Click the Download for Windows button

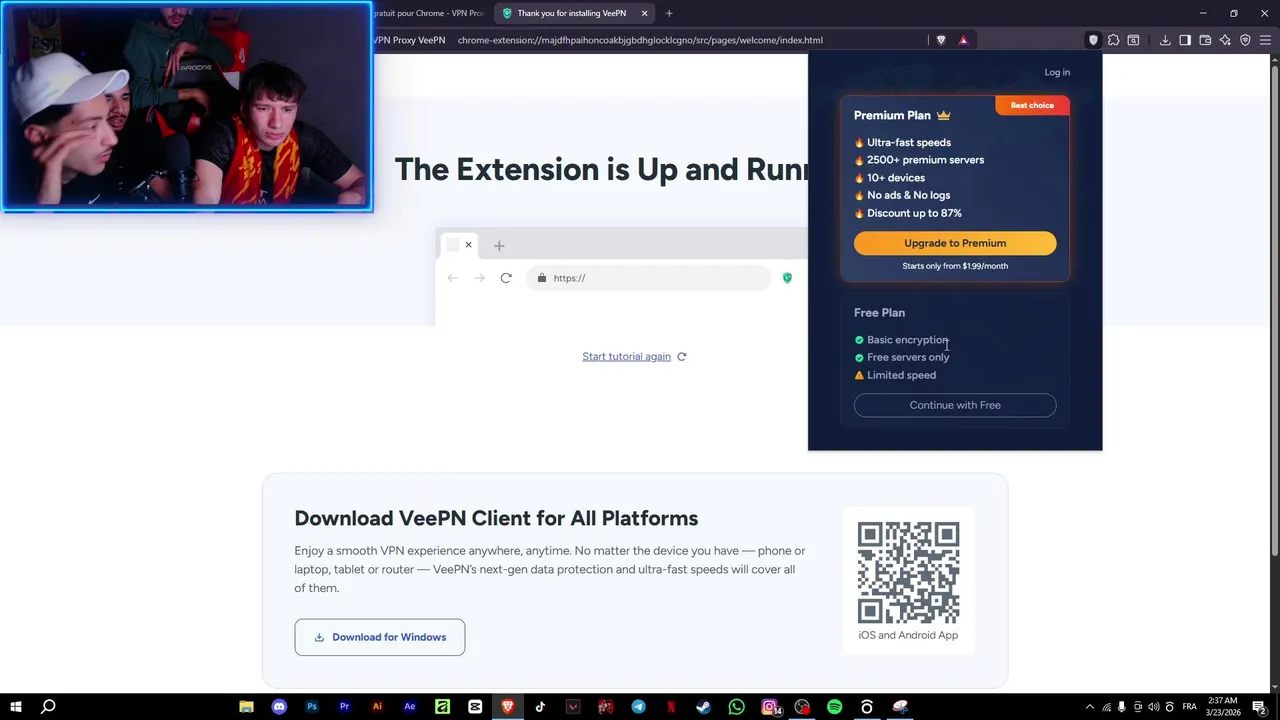coord(380,637)
